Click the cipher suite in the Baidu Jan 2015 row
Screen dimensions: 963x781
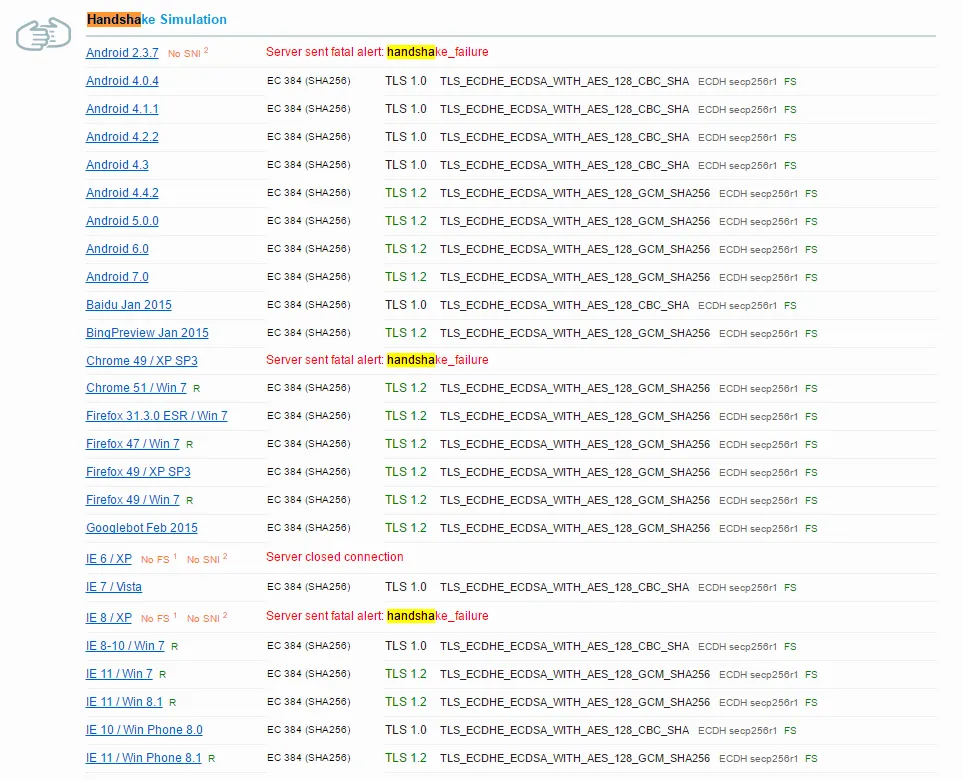(x=564, y=305)
